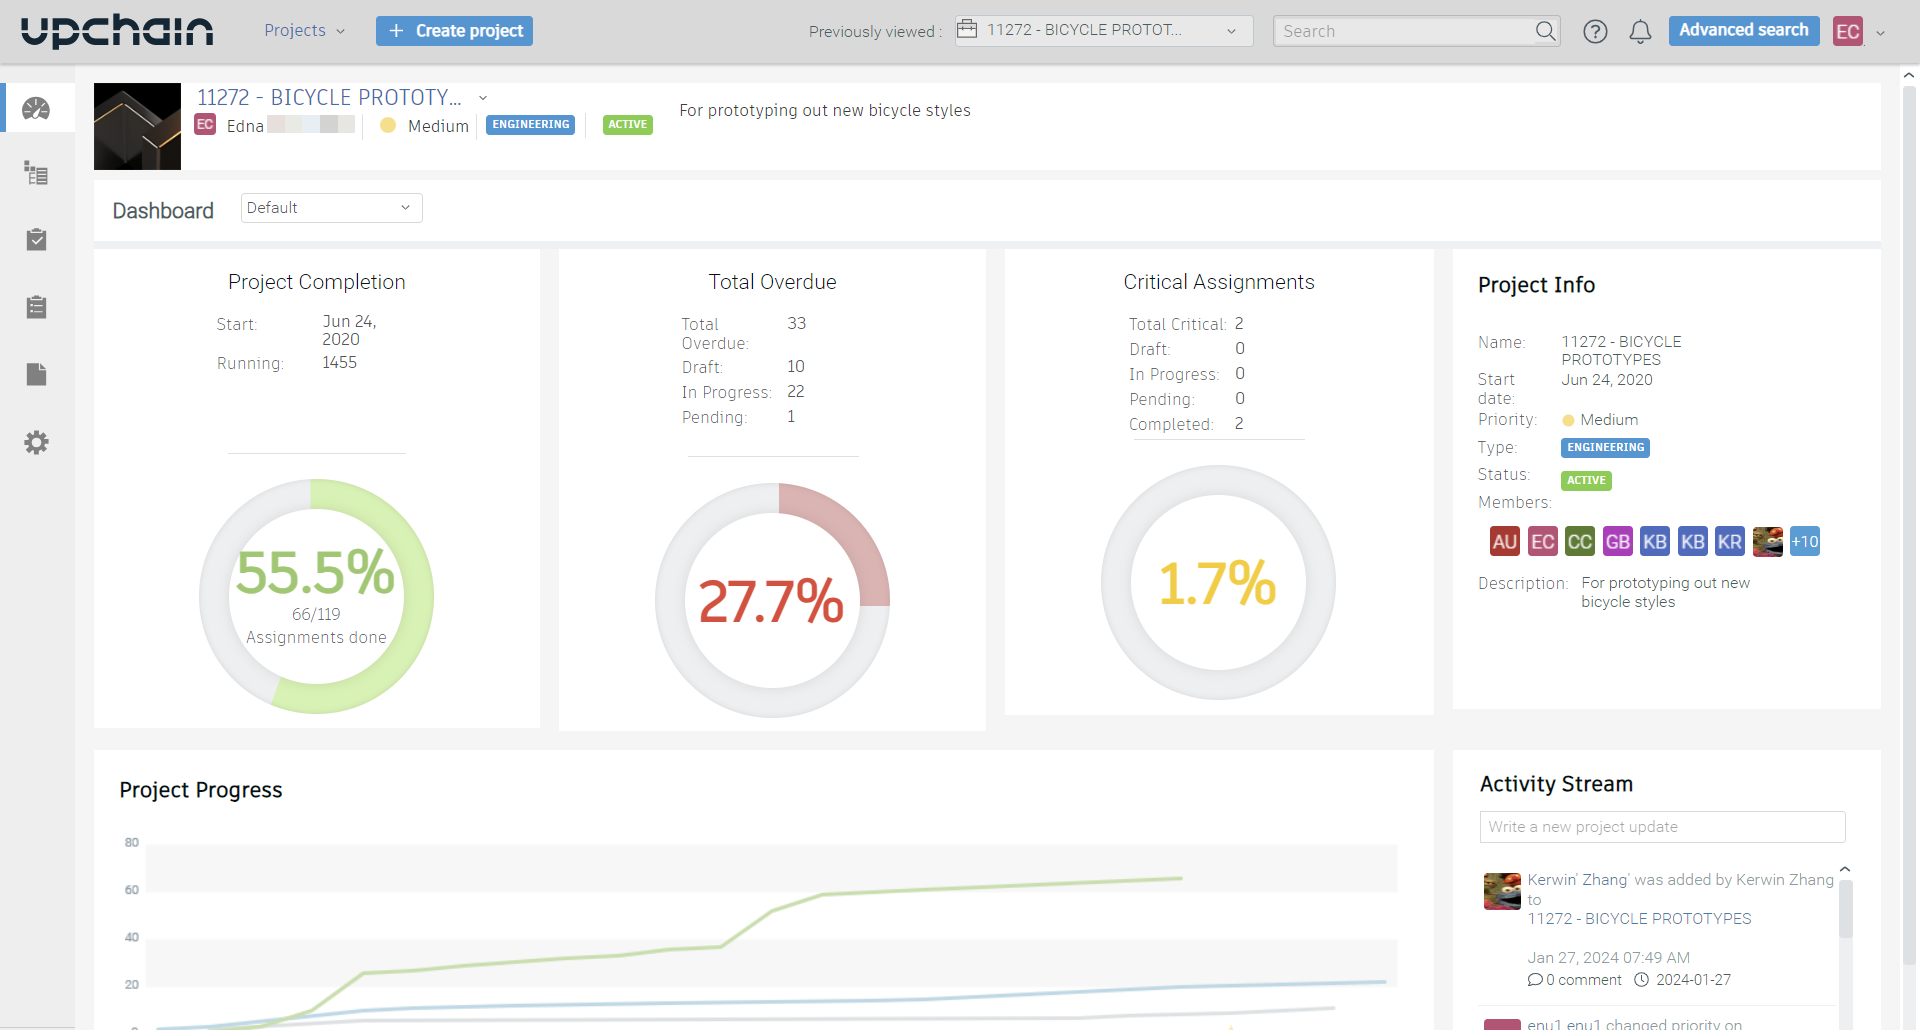Open the user account menu arrow
Image resolution: width=1920 pixels, height=1030 pixels.
tap(1880, 33)
